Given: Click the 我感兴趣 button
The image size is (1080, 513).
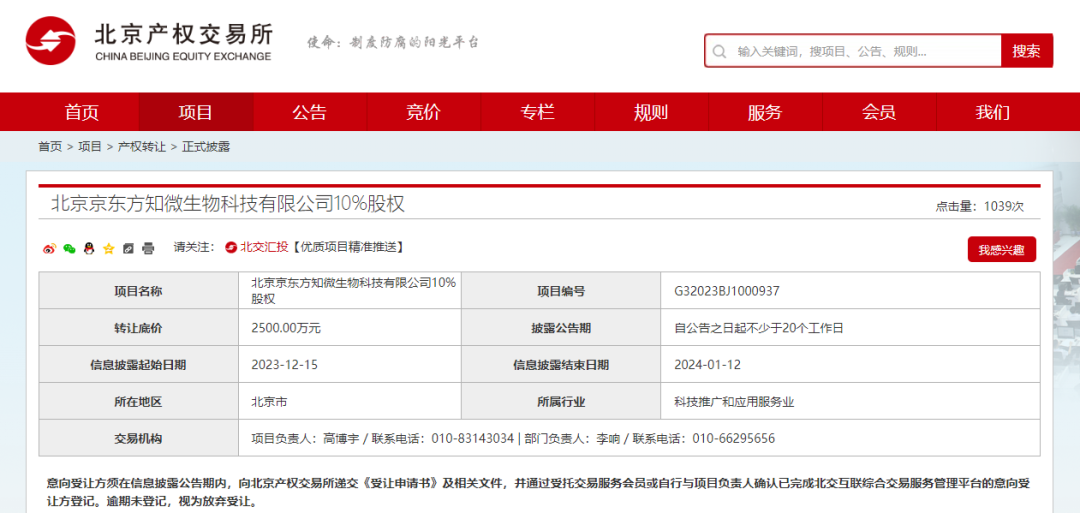Looking at the screenshot, I should click(1001, 249).
